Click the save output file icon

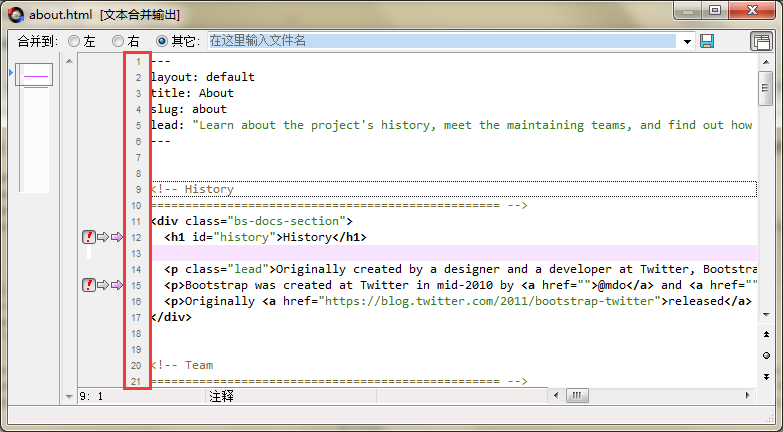coord(707,41)
